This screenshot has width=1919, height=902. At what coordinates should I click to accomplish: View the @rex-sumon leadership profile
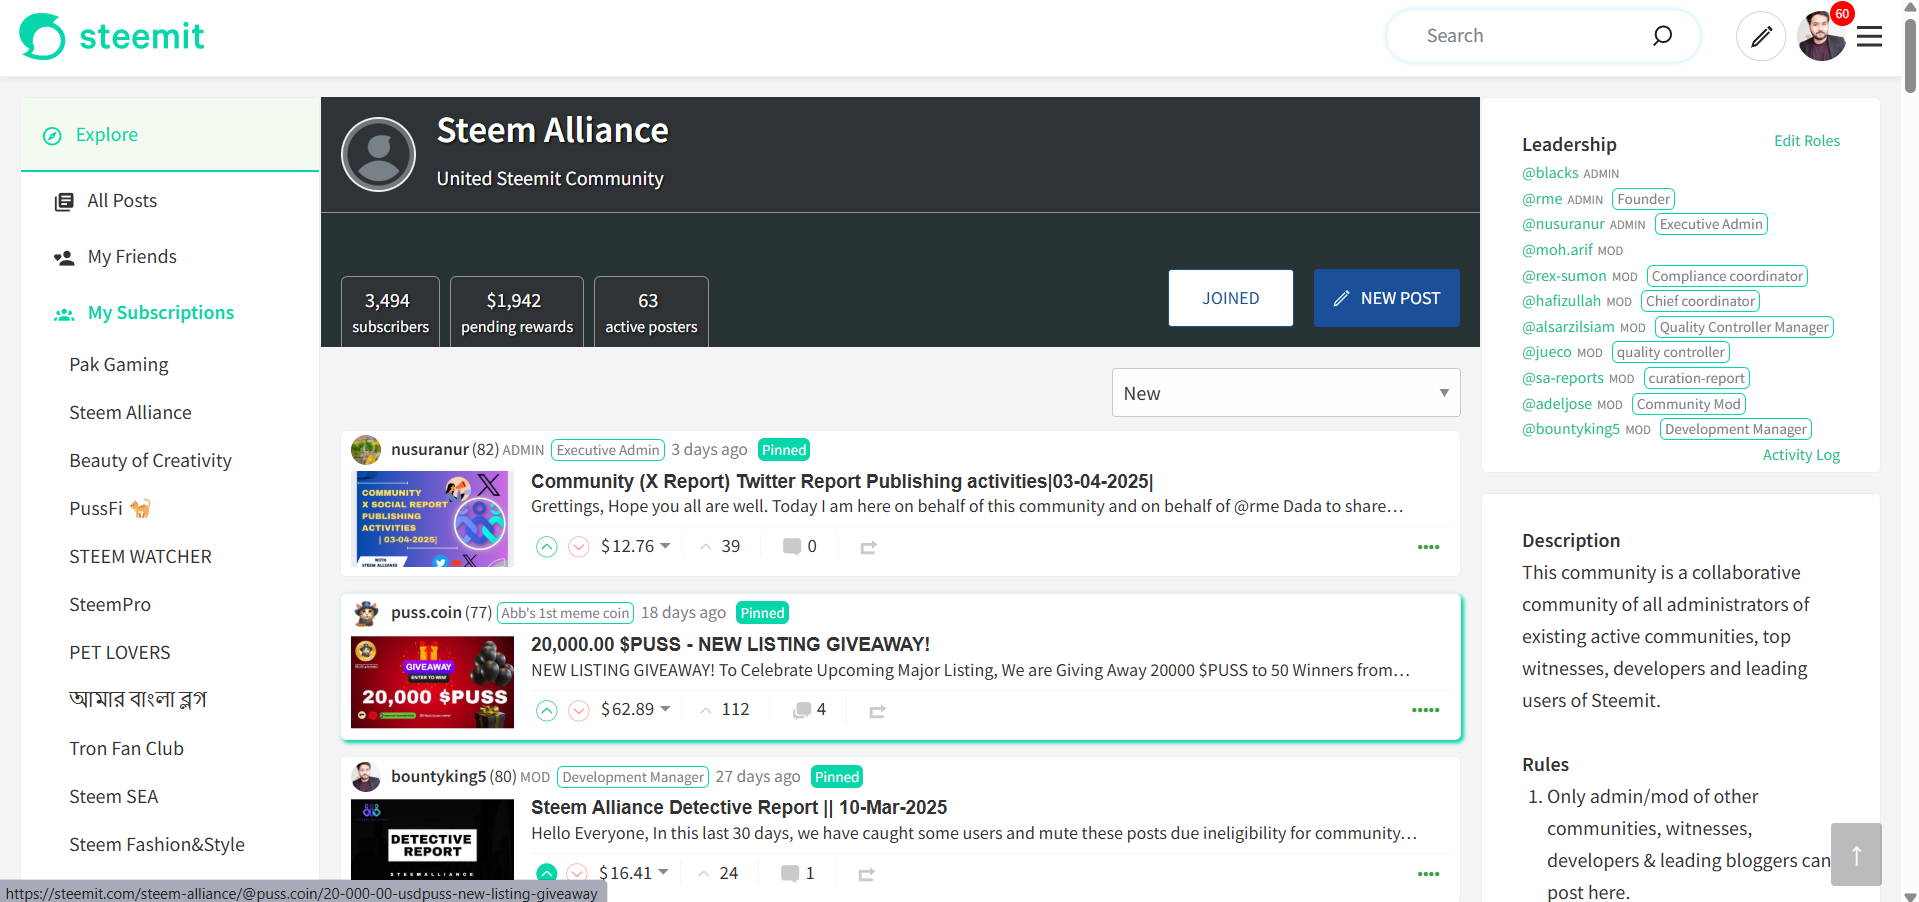(x=1564, y=276)
